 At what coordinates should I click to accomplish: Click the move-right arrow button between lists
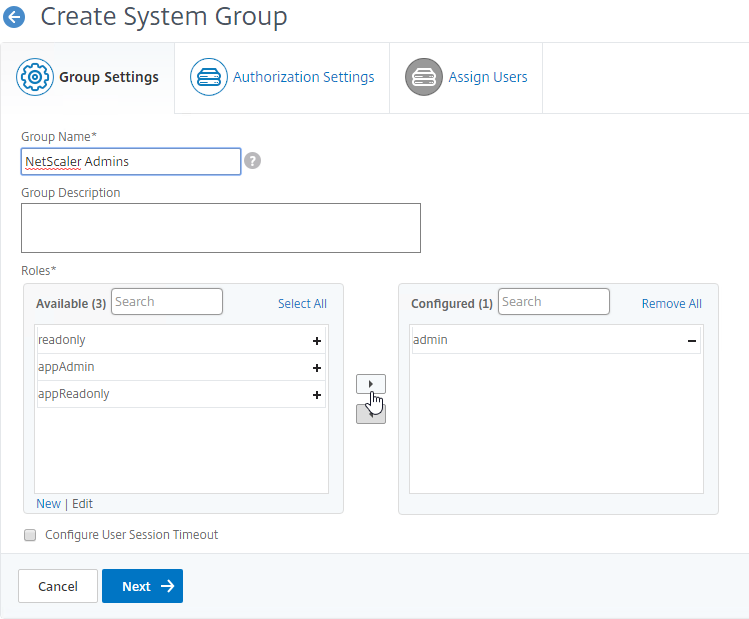370,384
